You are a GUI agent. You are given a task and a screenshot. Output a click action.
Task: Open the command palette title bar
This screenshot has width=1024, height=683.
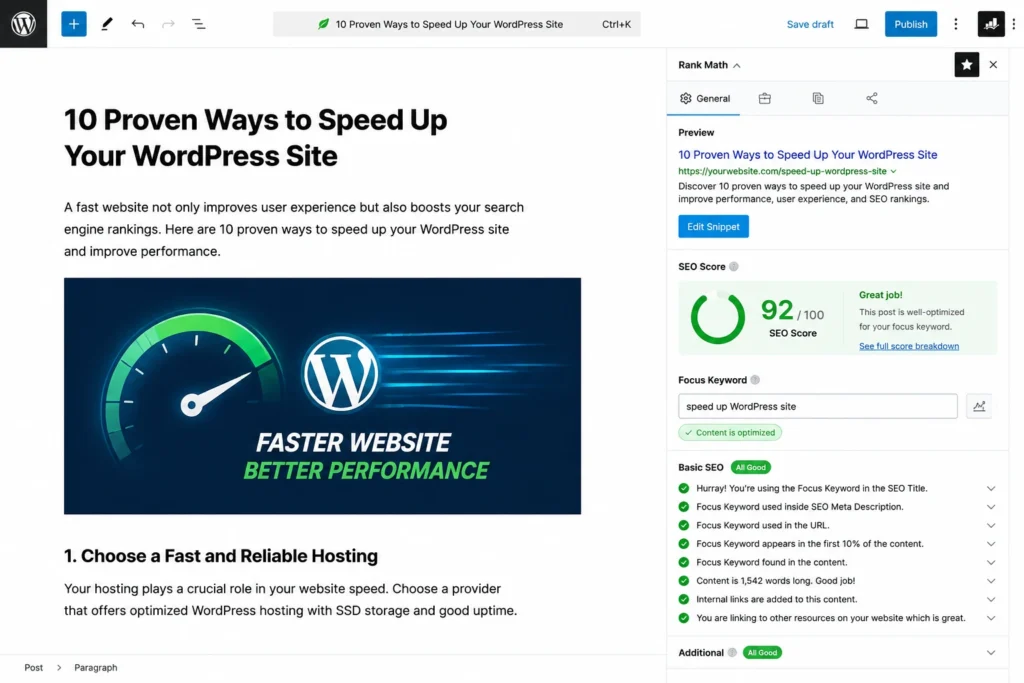point(456,24)
